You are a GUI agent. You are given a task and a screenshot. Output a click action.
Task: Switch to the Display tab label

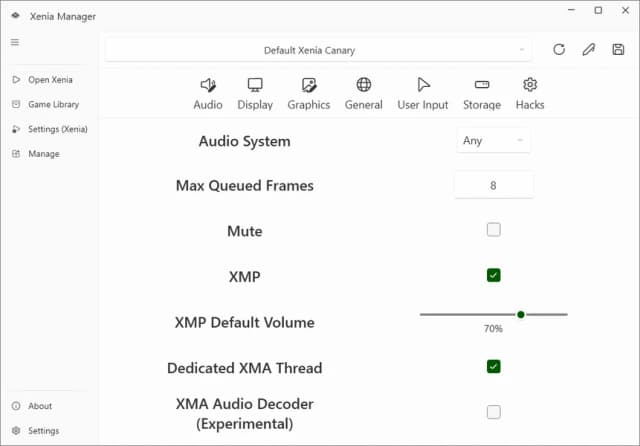[255, 105]
